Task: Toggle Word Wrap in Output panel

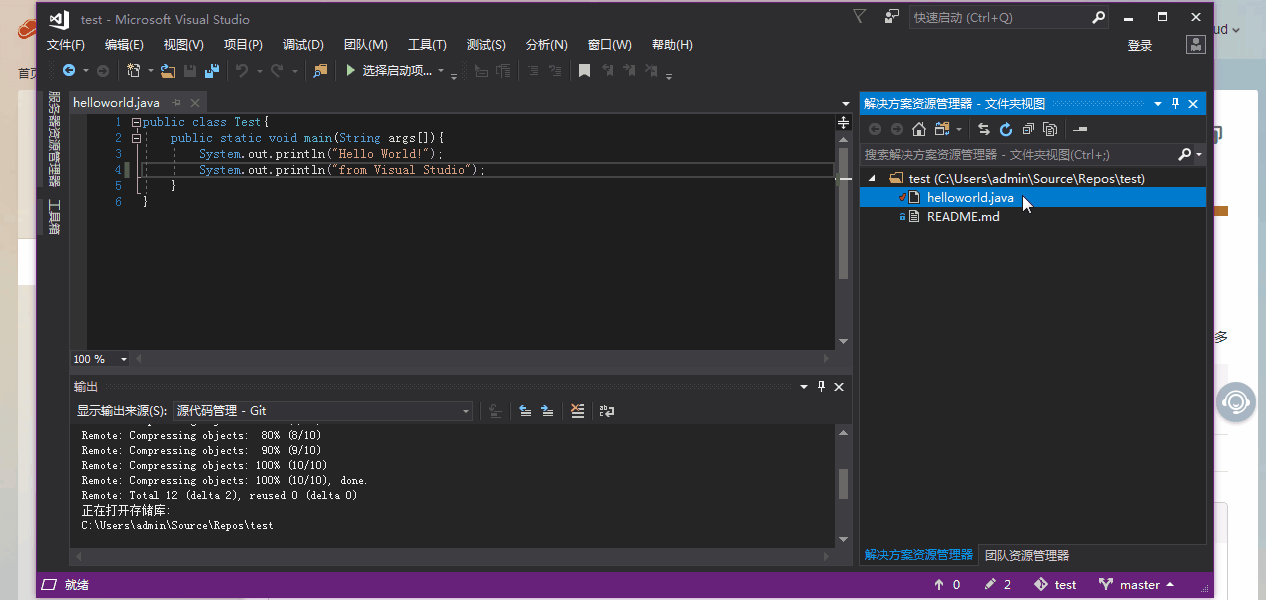Action: click(606, 410)
